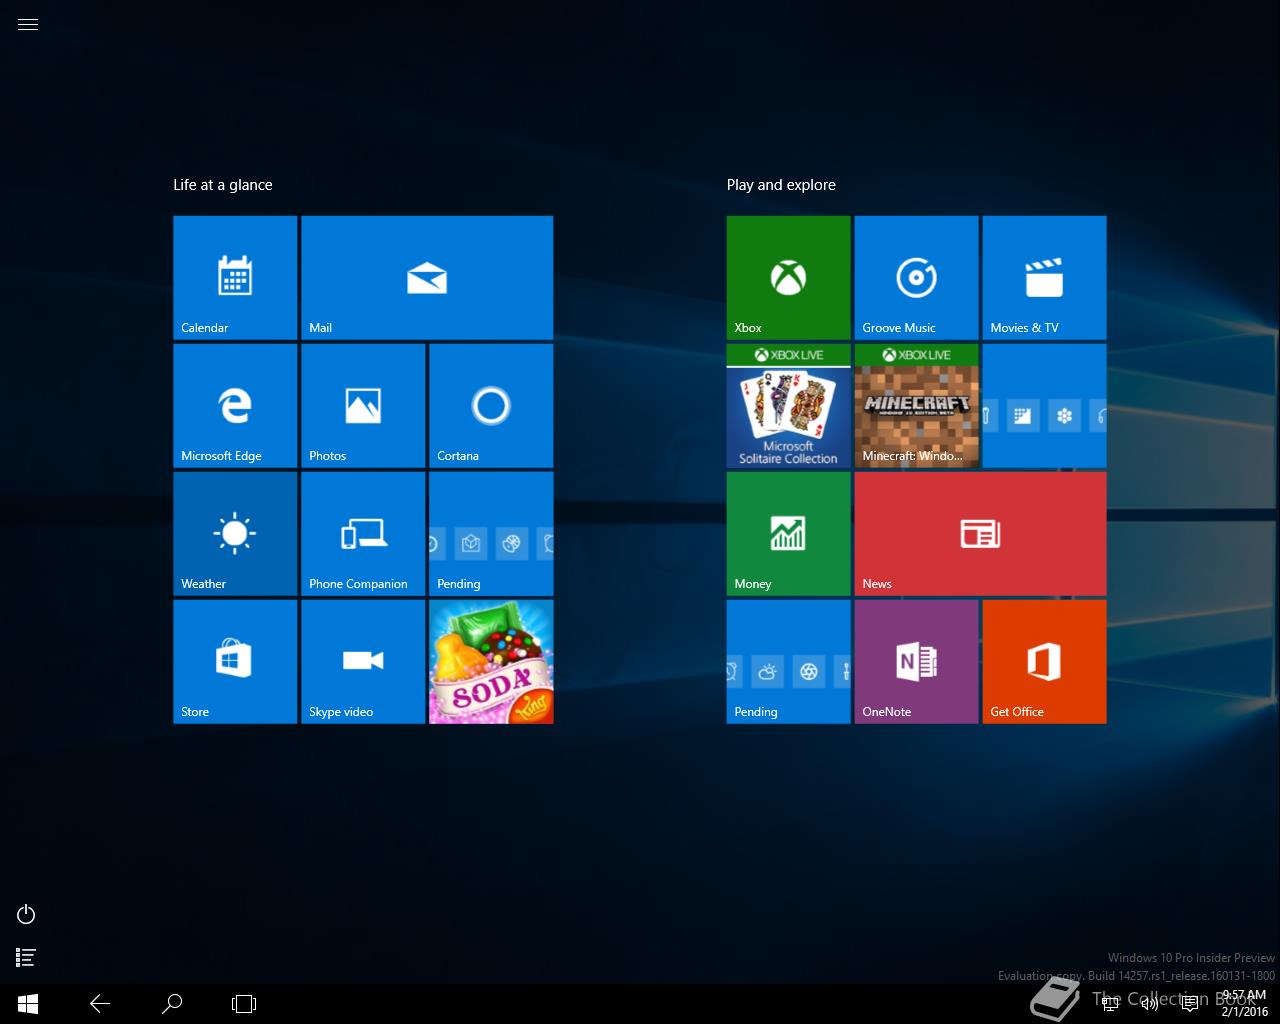The image size is (1280, 1024).
Task: Open taskbar Search
Action: [172, 1004]
